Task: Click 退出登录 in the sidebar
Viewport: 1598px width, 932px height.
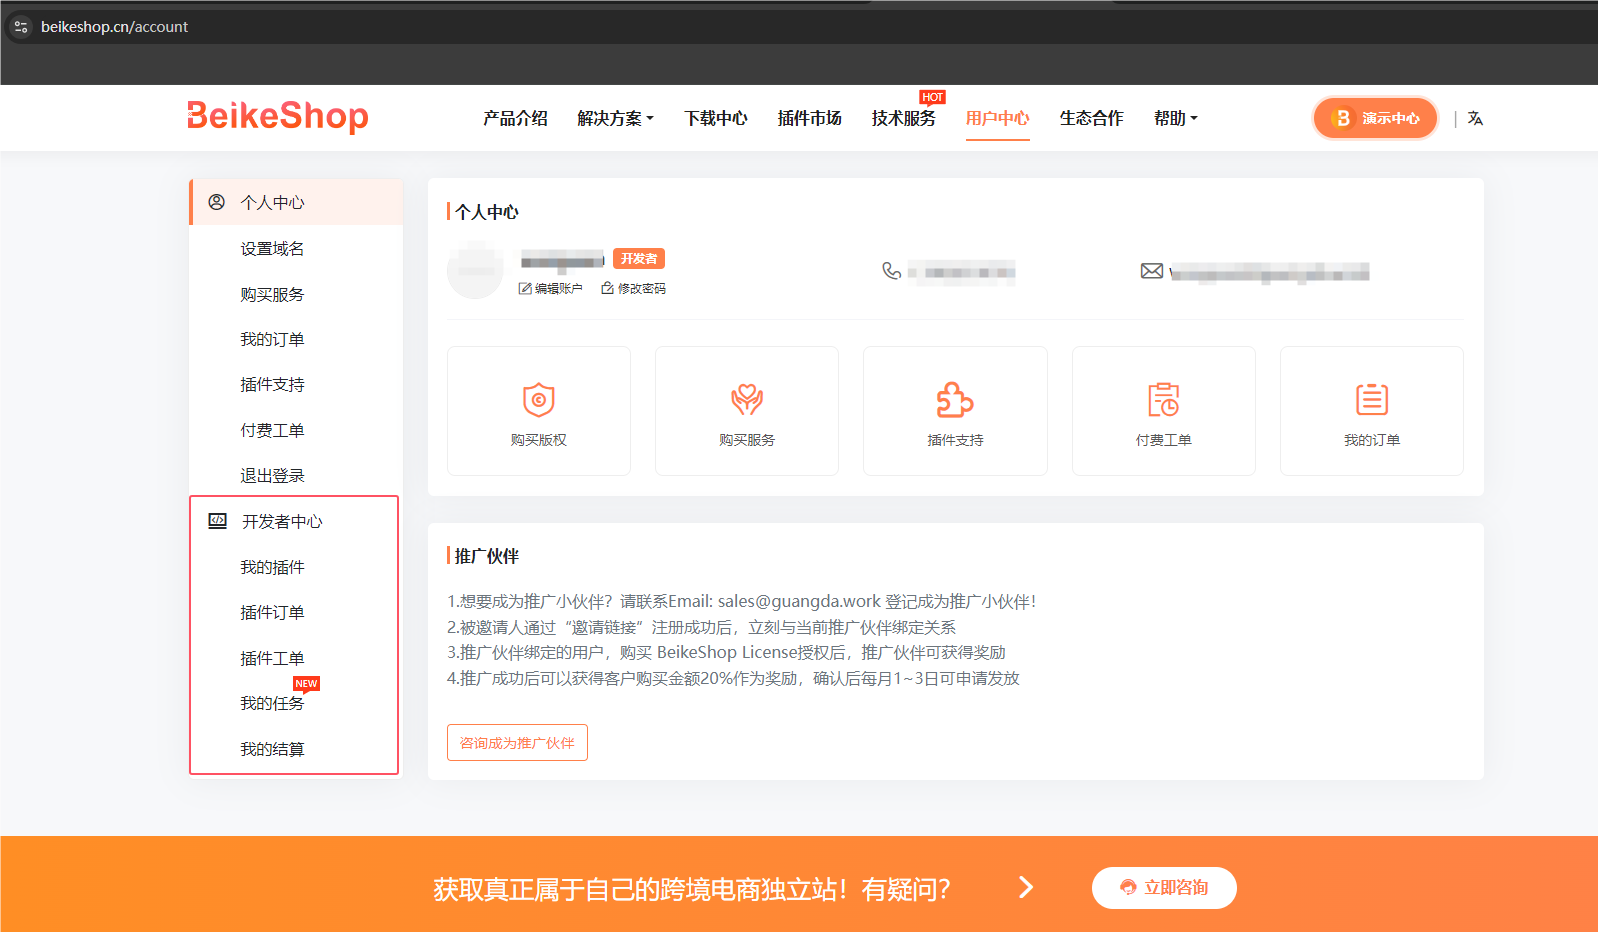Action: (272, 475)
